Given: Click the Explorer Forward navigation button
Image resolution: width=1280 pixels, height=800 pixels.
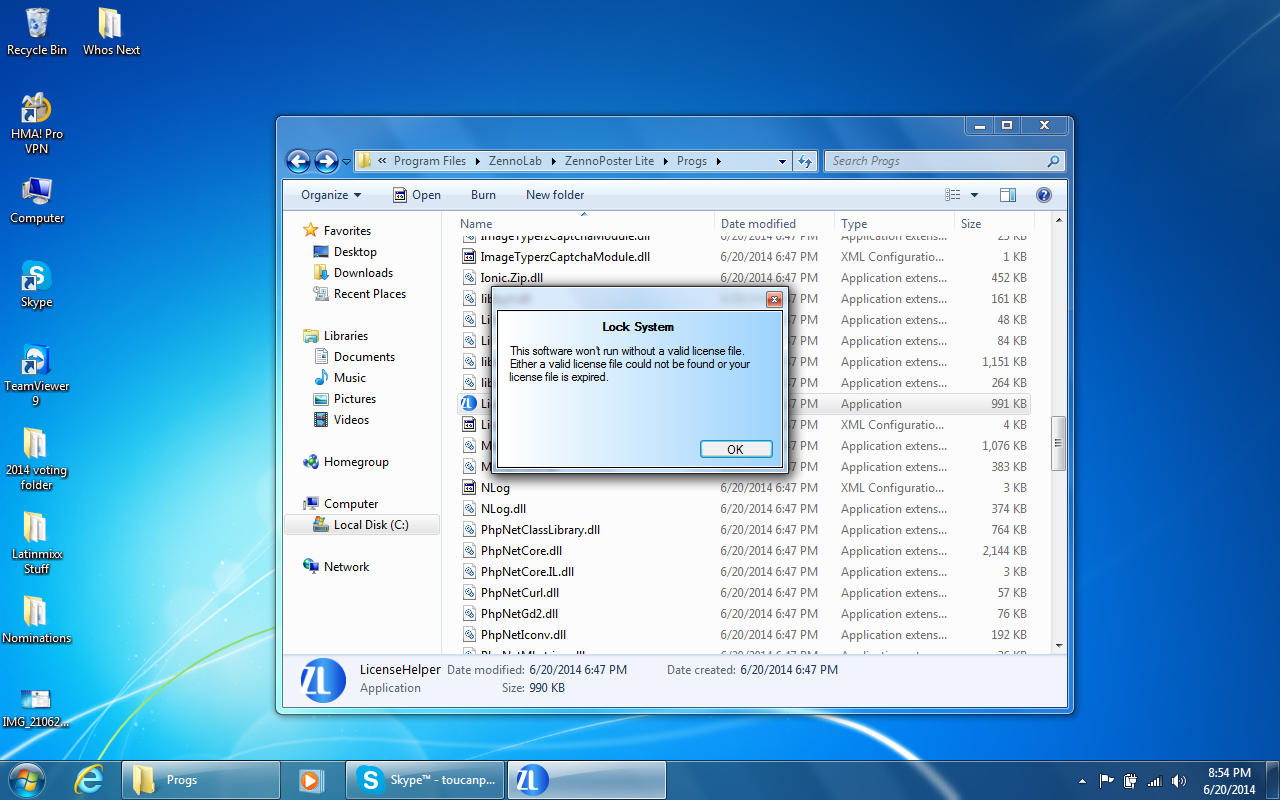Looking at the screenshot, I should 326,161.
